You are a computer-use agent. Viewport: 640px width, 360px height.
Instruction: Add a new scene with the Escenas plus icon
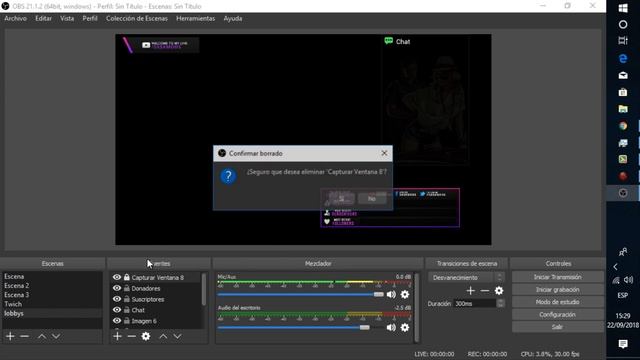pos(11,336)
